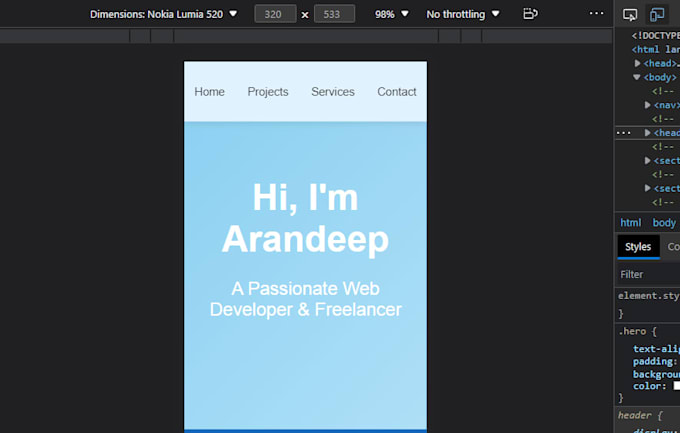Select body in the breadcrumb bar
The height and width of the screenshot is (433, 680).
point(664,223)
